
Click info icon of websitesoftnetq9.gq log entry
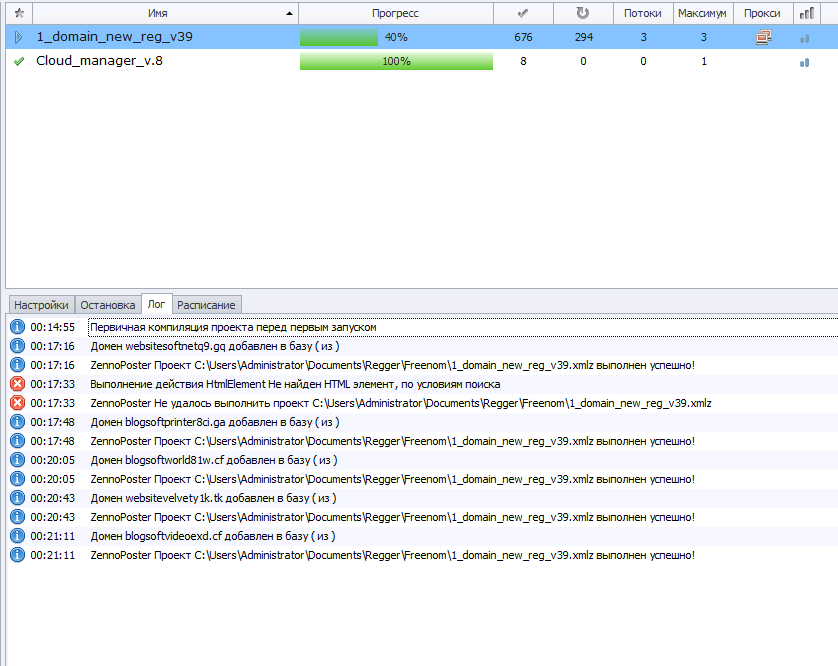(17, 346)
